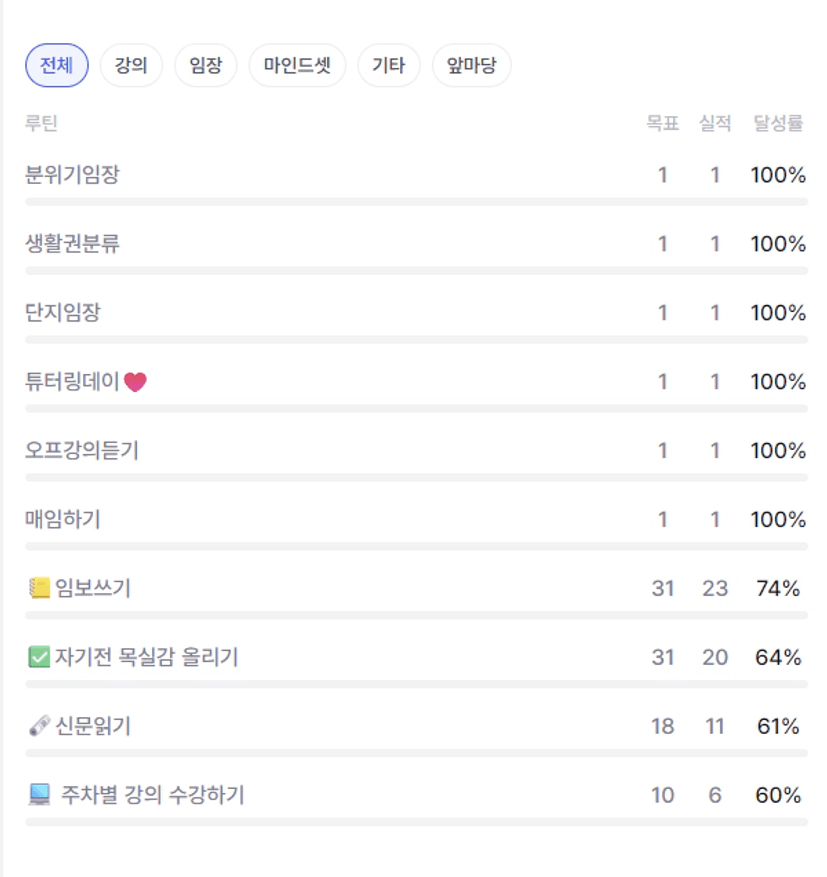This screenshot has width=827, height=877.
Task: Select the 전체 filter tab
Action: (56, 66)
